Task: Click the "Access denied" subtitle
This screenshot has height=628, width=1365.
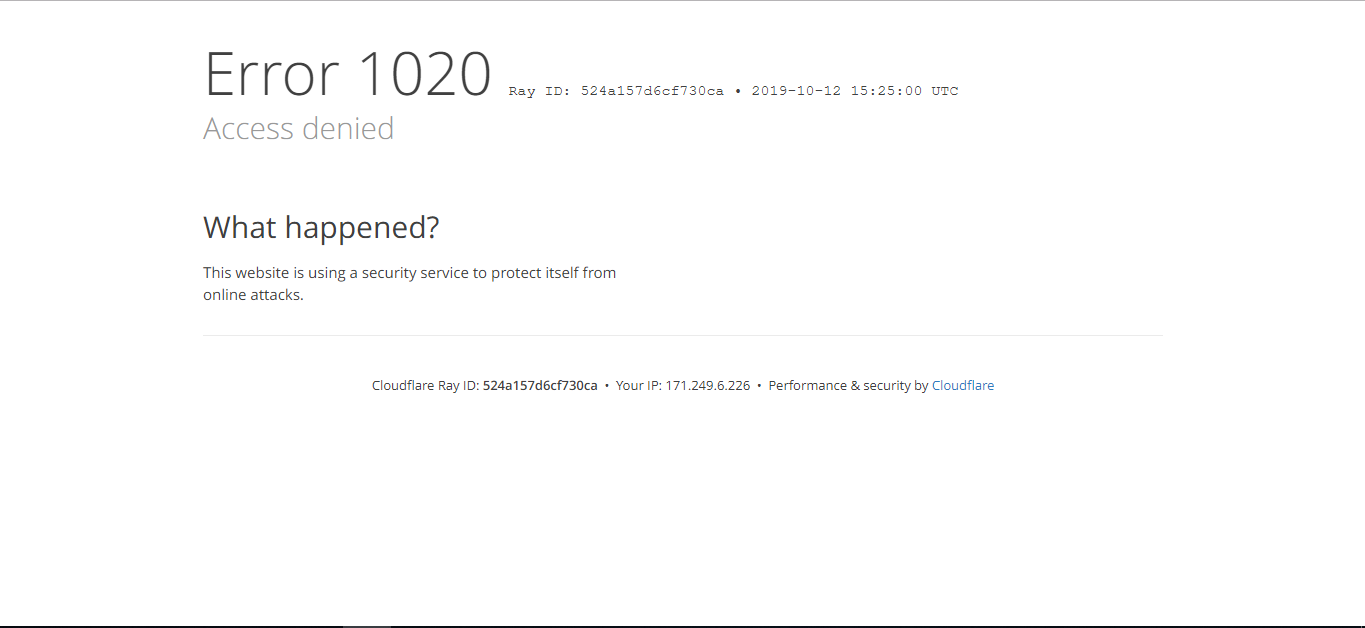Action: (298, 129)
